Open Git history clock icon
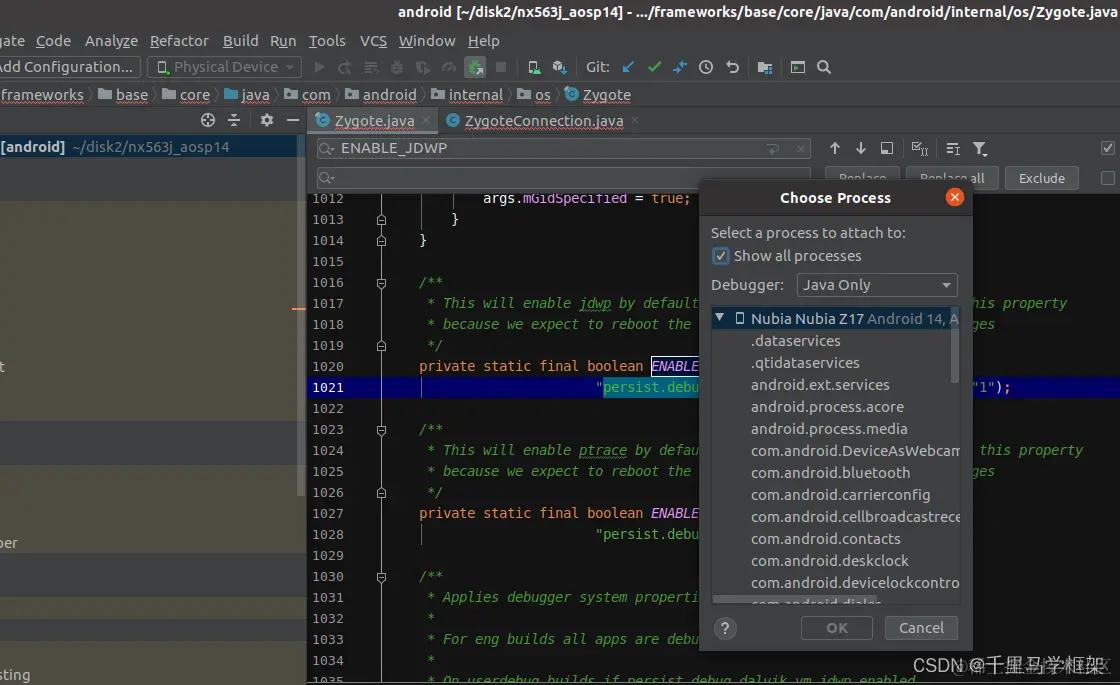 [706, 67]
